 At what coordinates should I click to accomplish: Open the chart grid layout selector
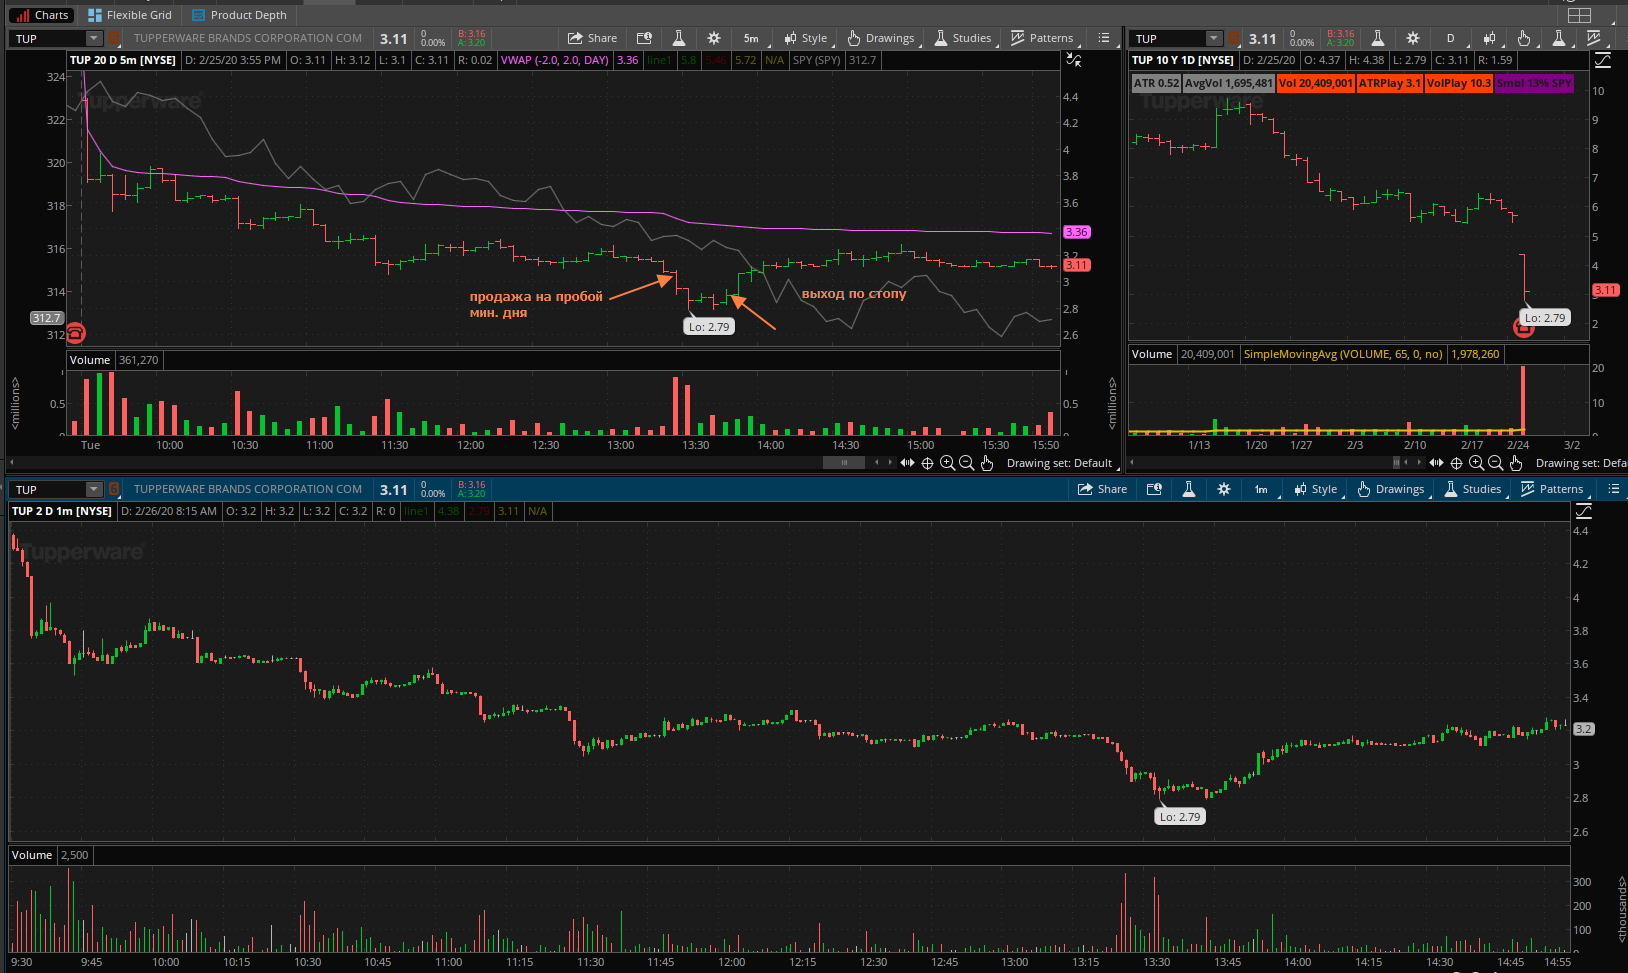coord(1579,15)
